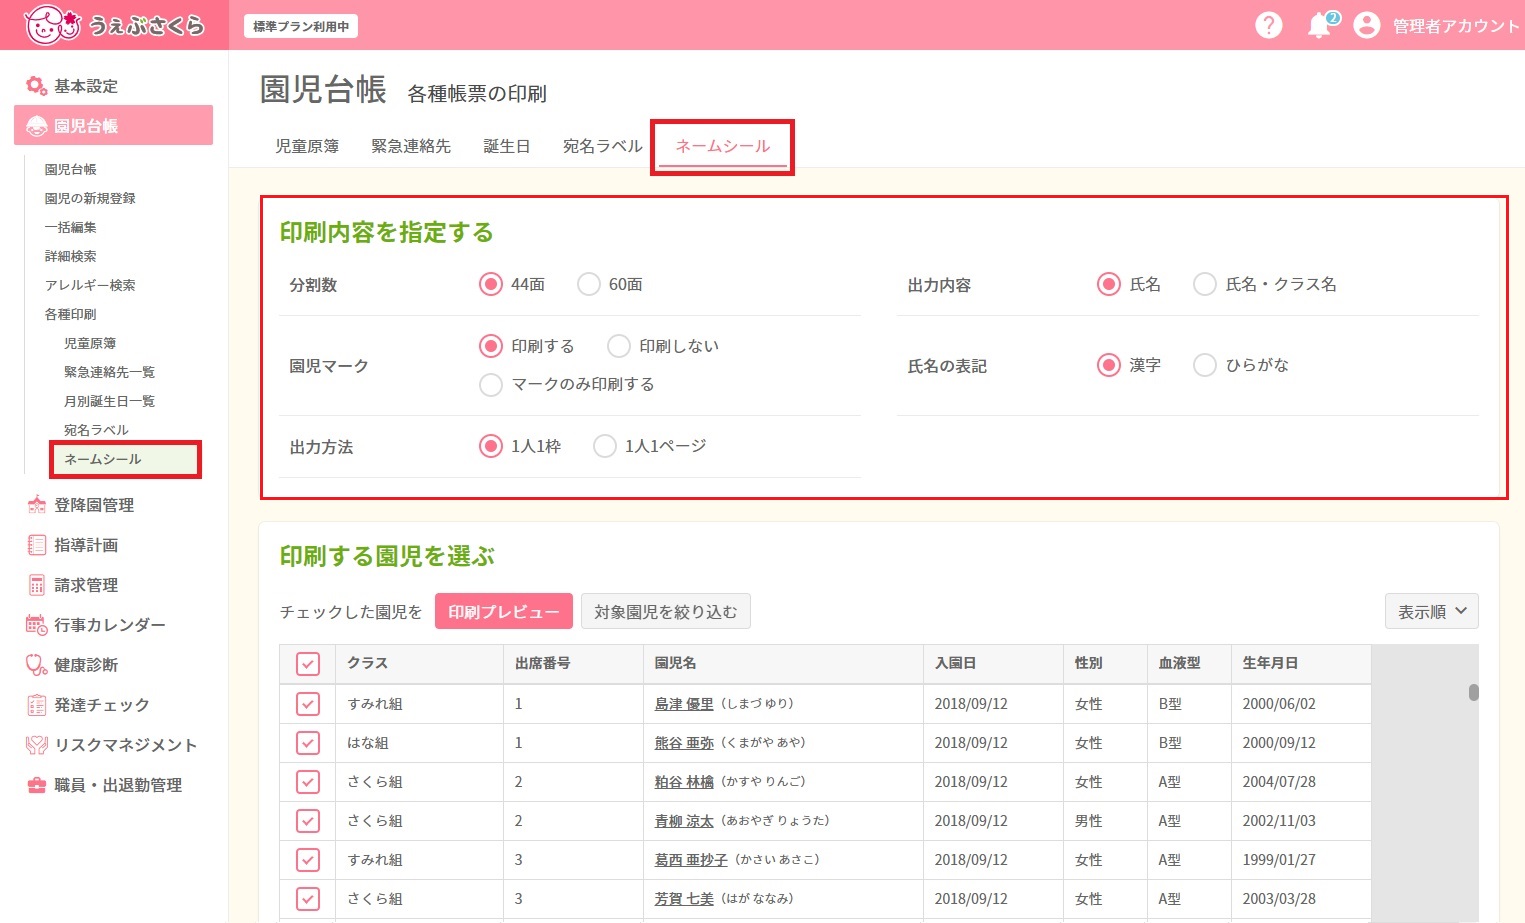
Task: Open 緊急連絡先一覧 in sidebar
Action: coord(109,372)
